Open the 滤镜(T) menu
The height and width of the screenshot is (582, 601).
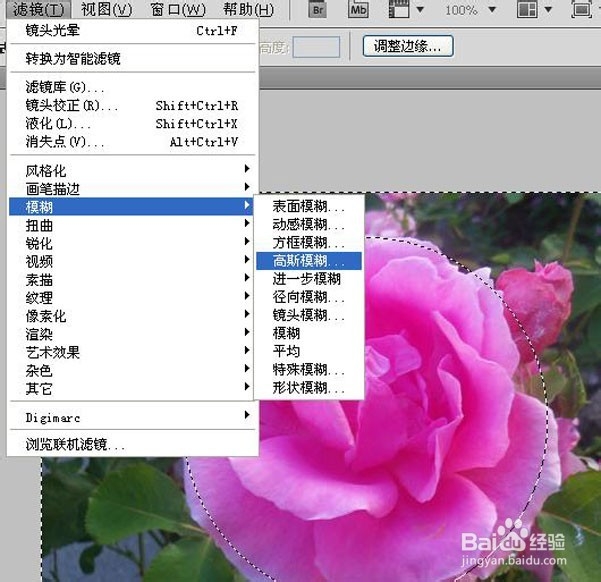39,10
